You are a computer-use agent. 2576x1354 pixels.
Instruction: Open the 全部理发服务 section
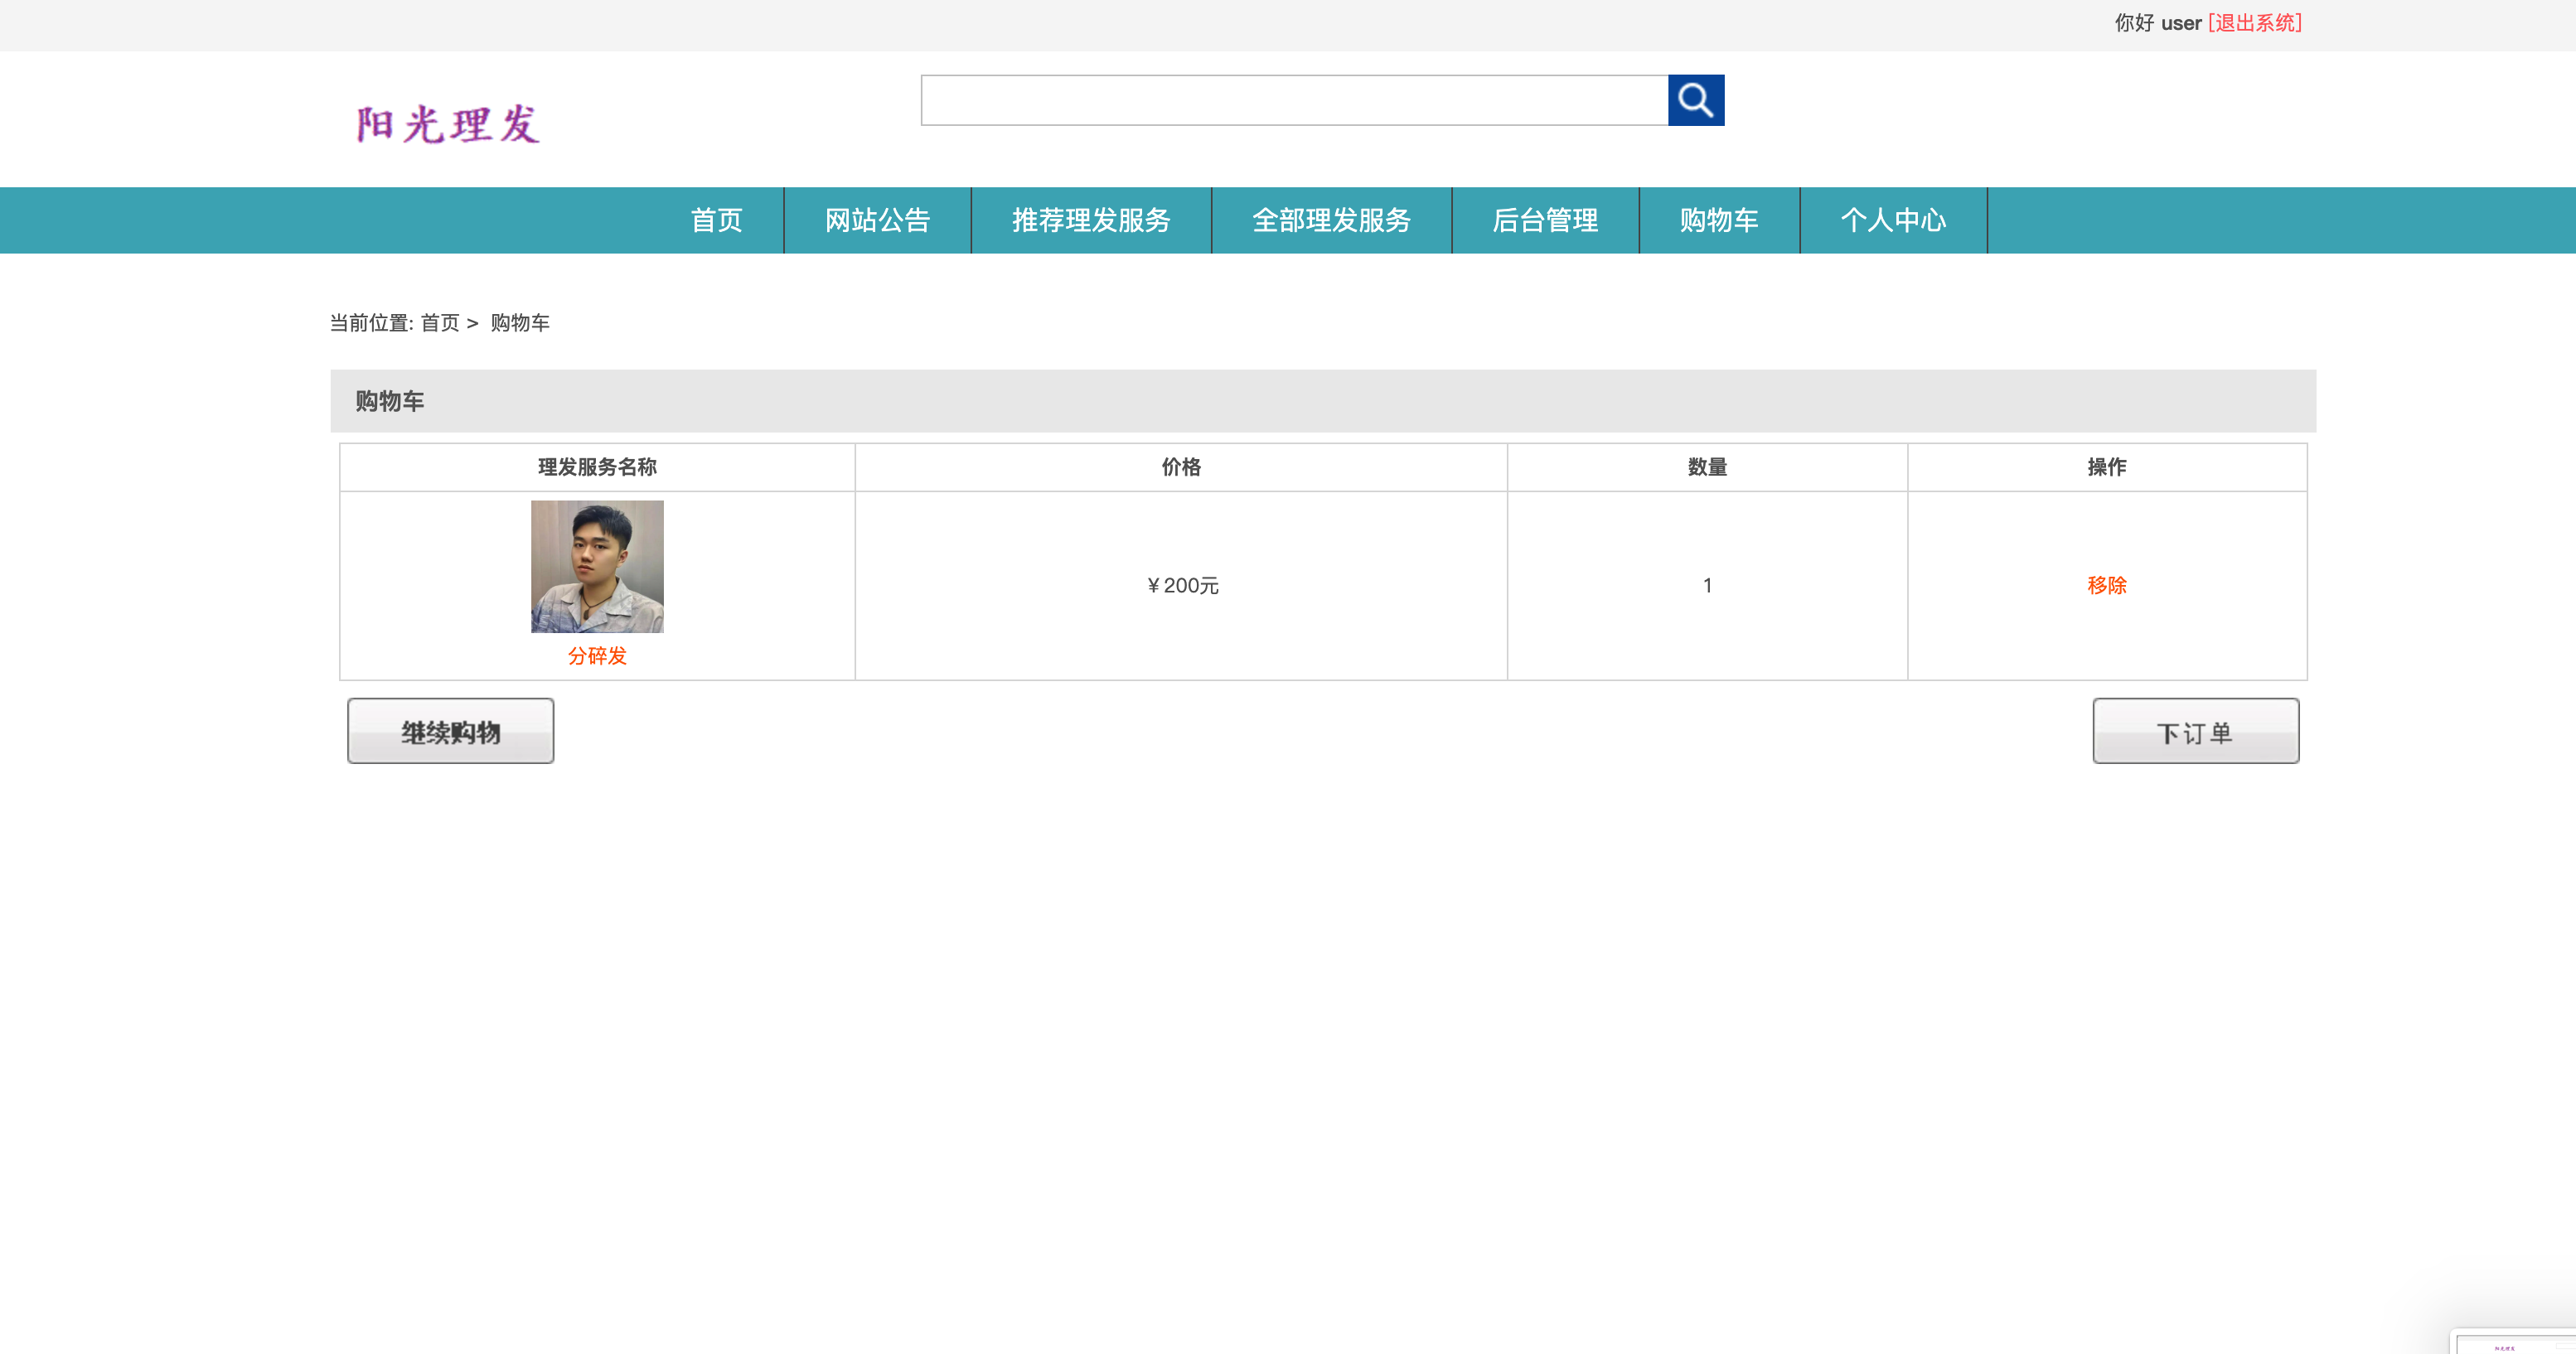[1331, 220]
